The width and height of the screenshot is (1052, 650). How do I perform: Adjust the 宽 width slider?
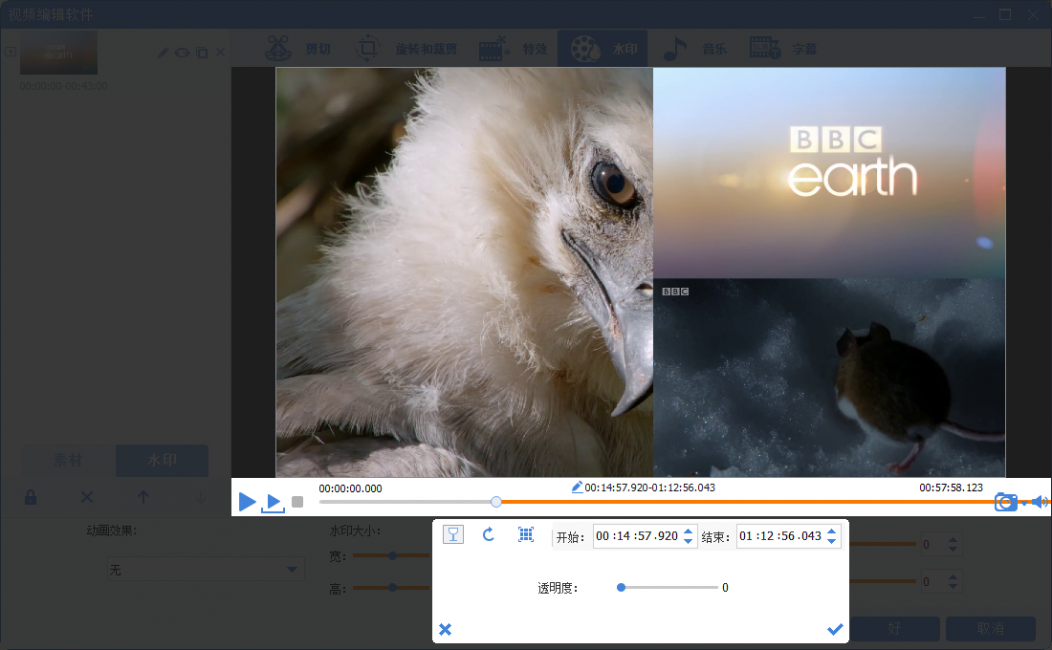coord(392,555)
